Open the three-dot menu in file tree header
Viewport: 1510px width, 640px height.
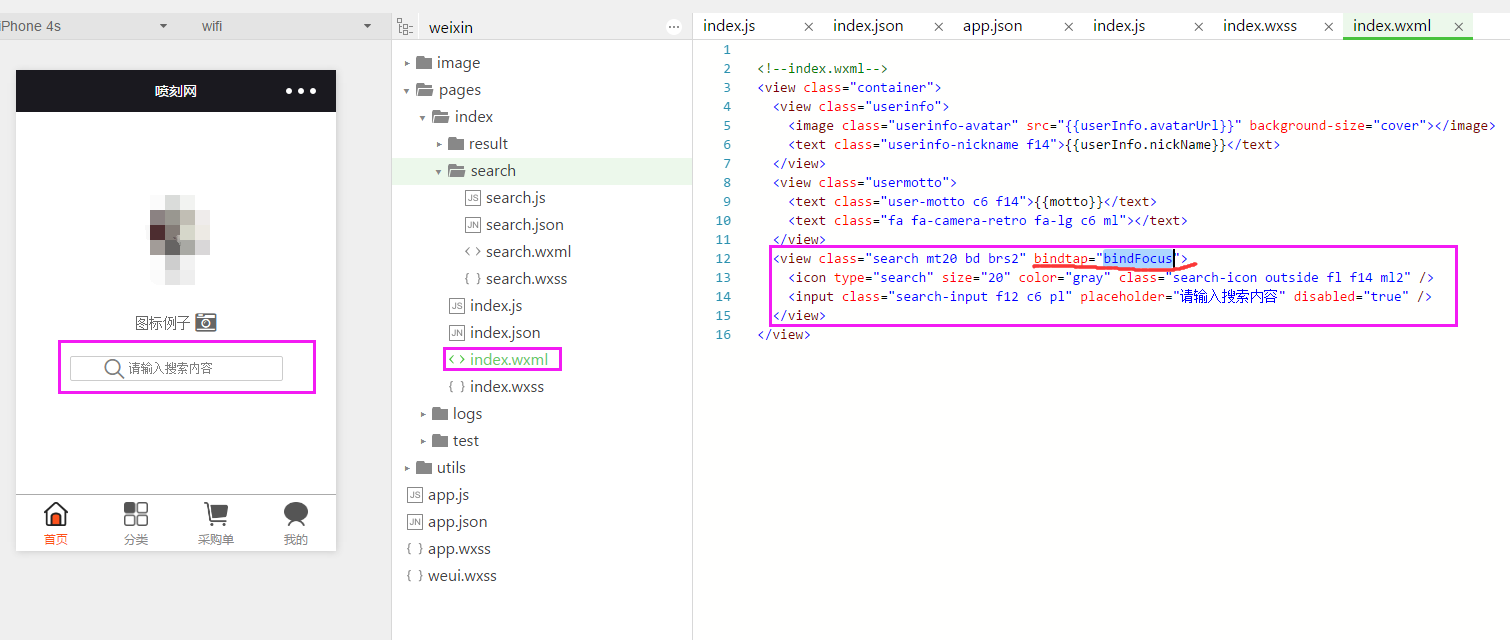(x=673, y=27)
